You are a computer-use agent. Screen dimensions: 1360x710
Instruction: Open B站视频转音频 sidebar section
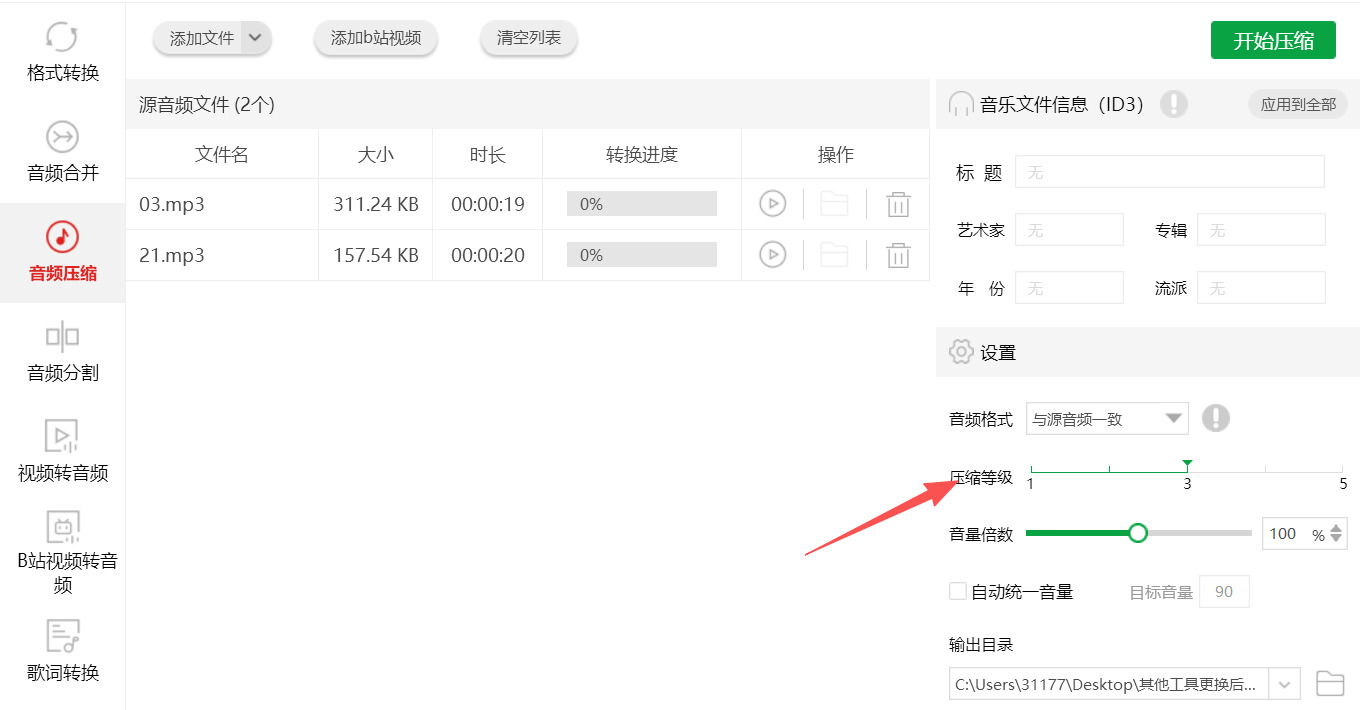62,552
